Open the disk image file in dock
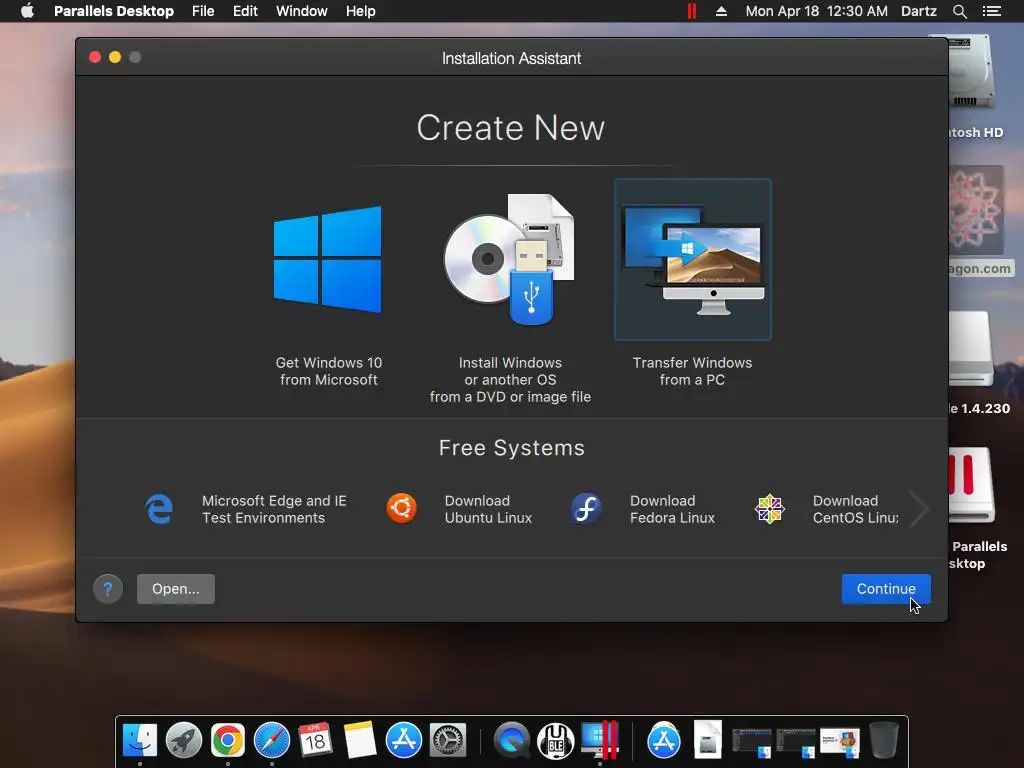 pos(707,739)
